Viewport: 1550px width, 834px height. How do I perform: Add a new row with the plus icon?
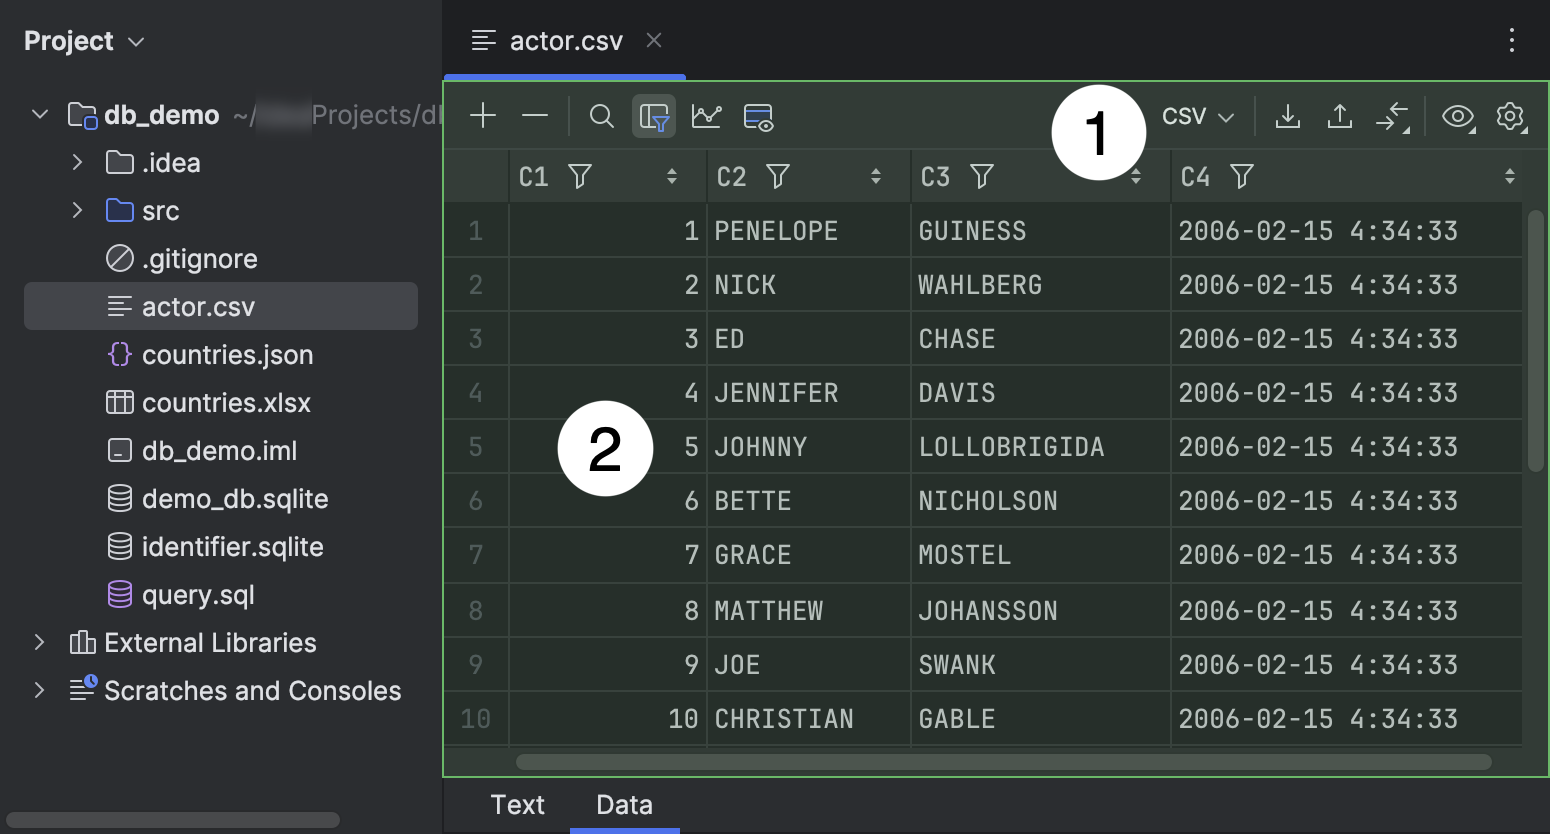tap(482, 115)
